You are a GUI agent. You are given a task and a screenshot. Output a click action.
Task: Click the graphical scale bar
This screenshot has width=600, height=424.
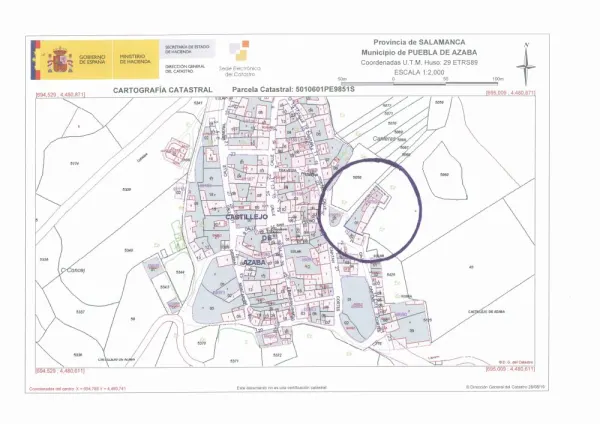(420, 83)
